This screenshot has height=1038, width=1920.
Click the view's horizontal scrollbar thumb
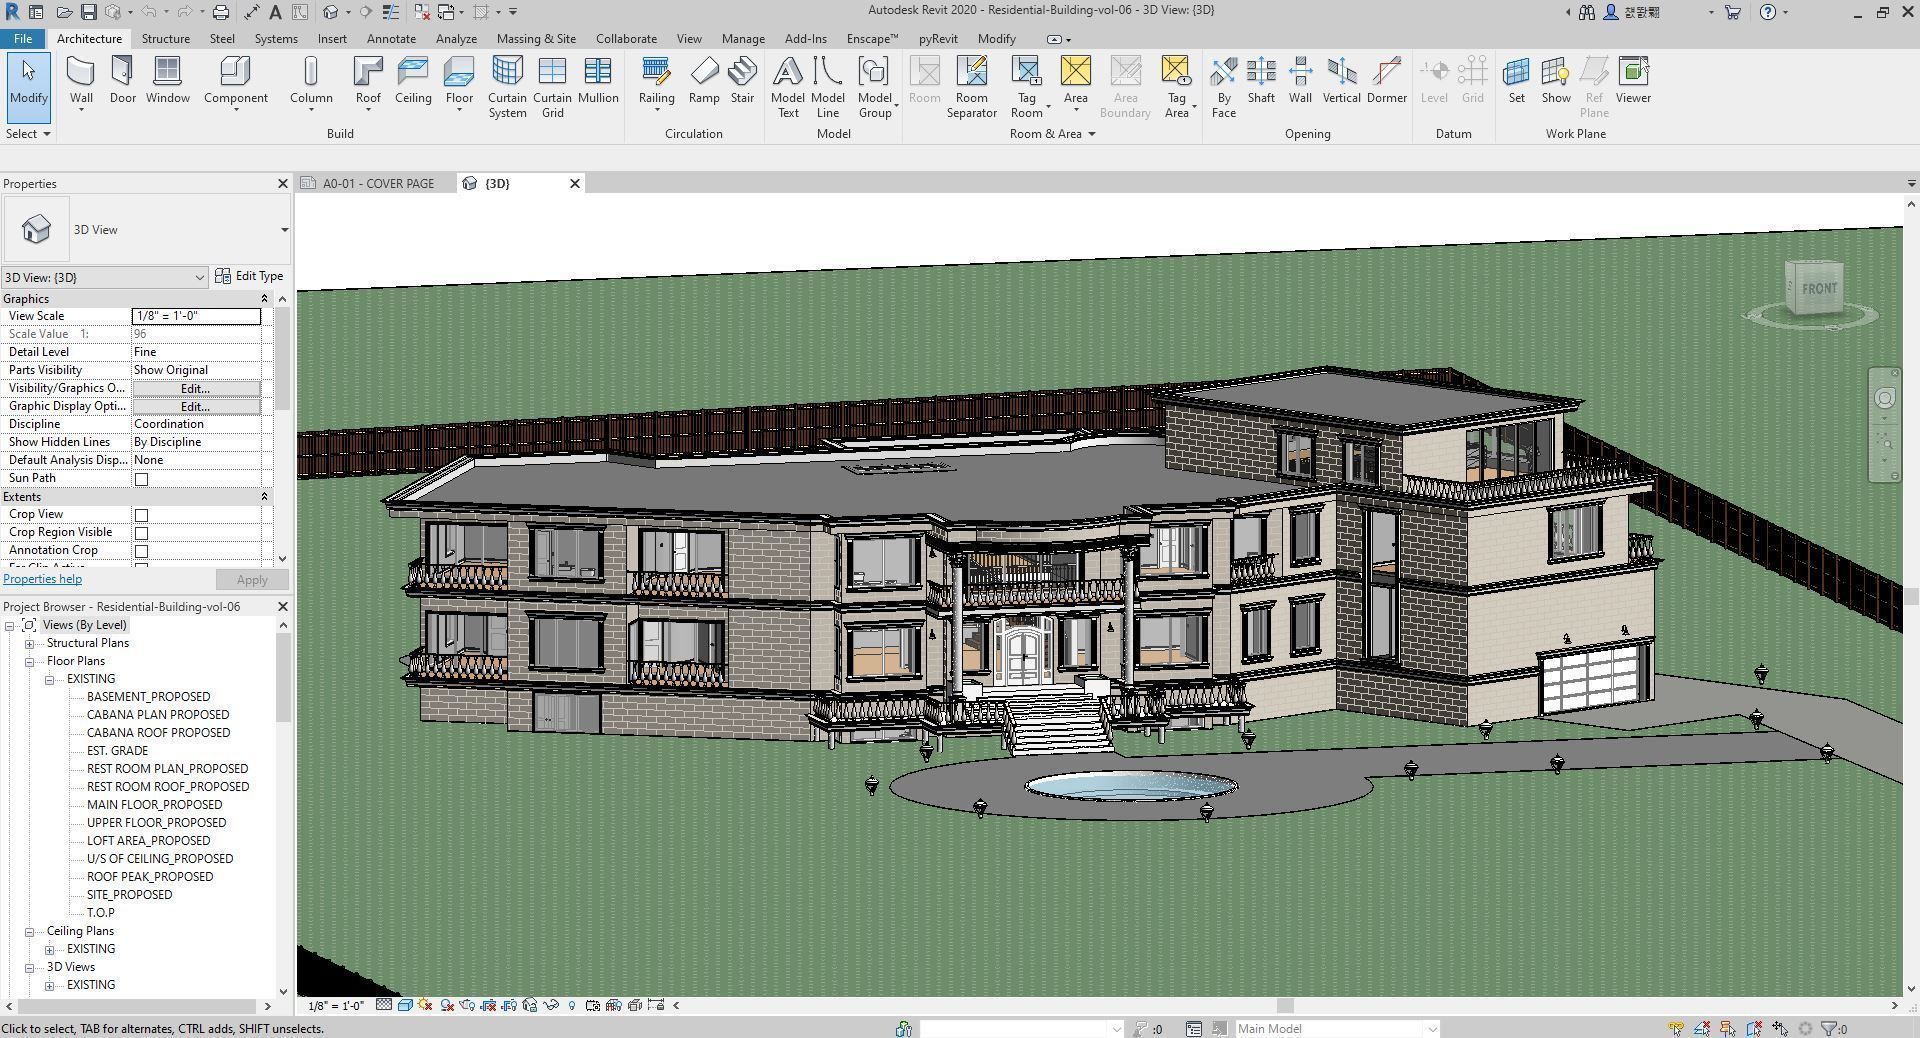[1285, 1006]
